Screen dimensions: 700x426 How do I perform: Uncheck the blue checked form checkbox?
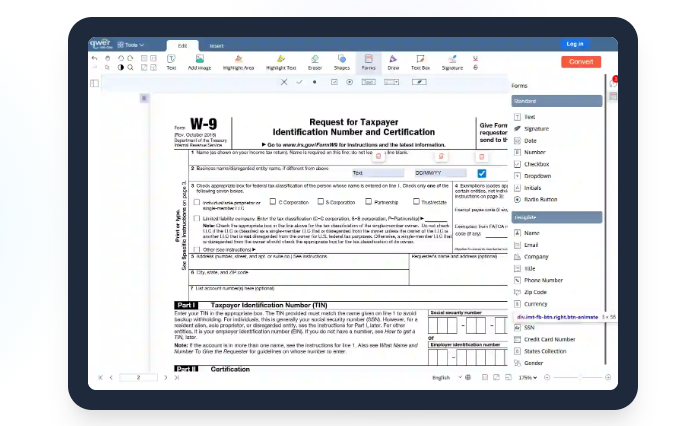[482, 173]
